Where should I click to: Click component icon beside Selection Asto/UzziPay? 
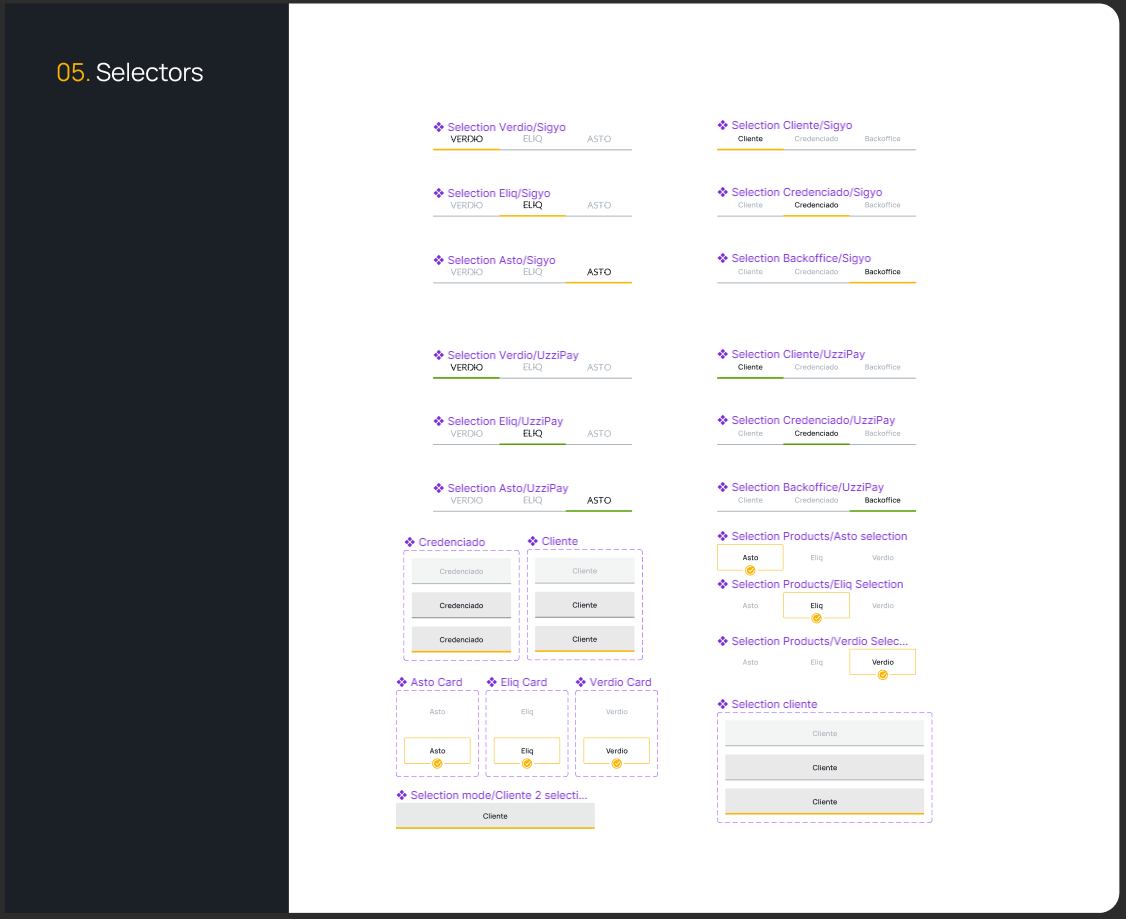coord(439,488)
